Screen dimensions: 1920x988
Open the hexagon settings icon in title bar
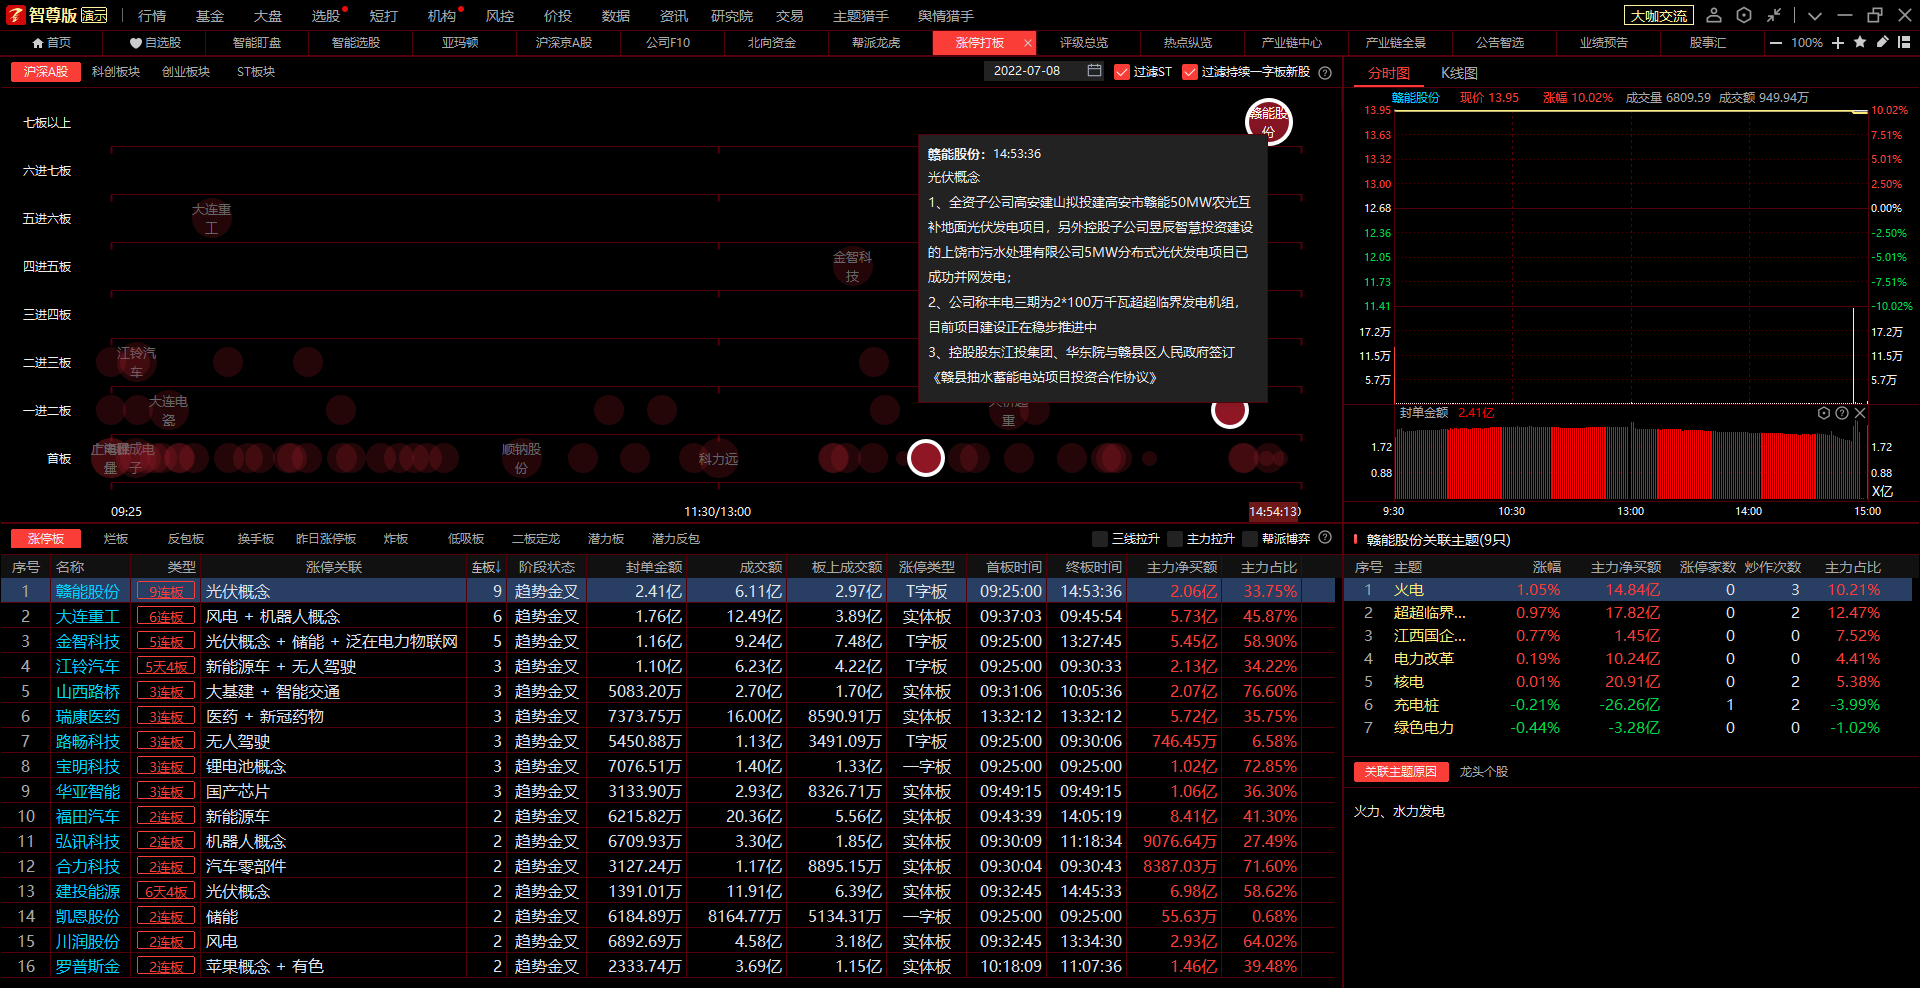point(1744,15)
